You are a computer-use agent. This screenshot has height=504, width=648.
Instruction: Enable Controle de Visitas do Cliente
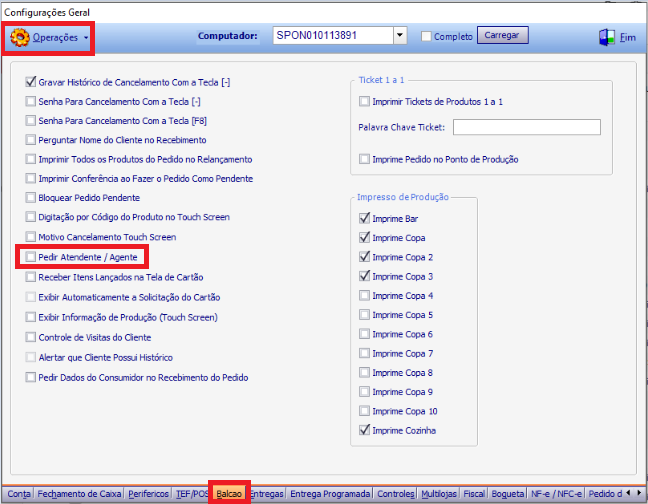click(31, 337)
